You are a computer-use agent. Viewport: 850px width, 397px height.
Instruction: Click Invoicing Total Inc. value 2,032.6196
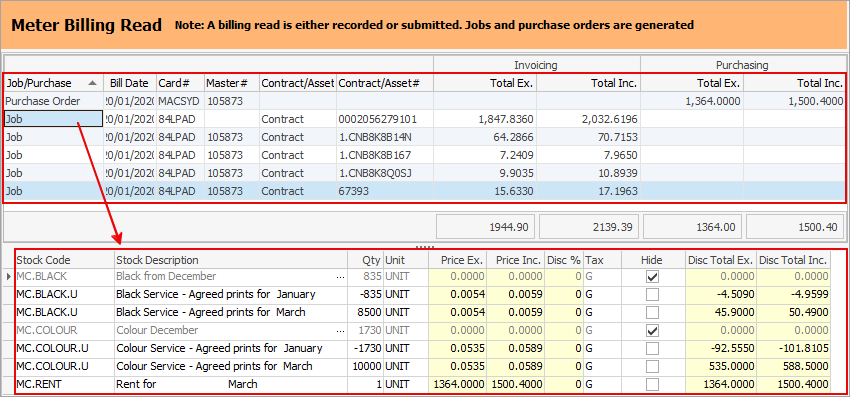tap(610, 119)
